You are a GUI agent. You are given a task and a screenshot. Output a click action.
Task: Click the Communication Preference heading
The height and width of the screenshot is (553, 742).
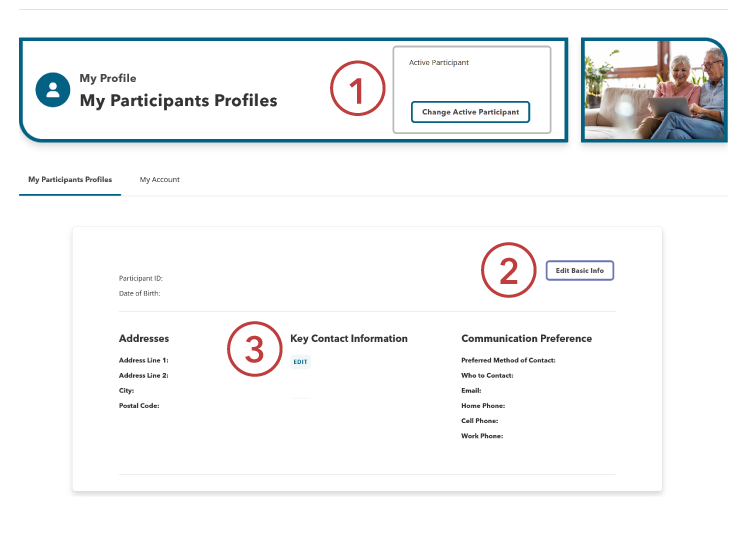[526, 339]
